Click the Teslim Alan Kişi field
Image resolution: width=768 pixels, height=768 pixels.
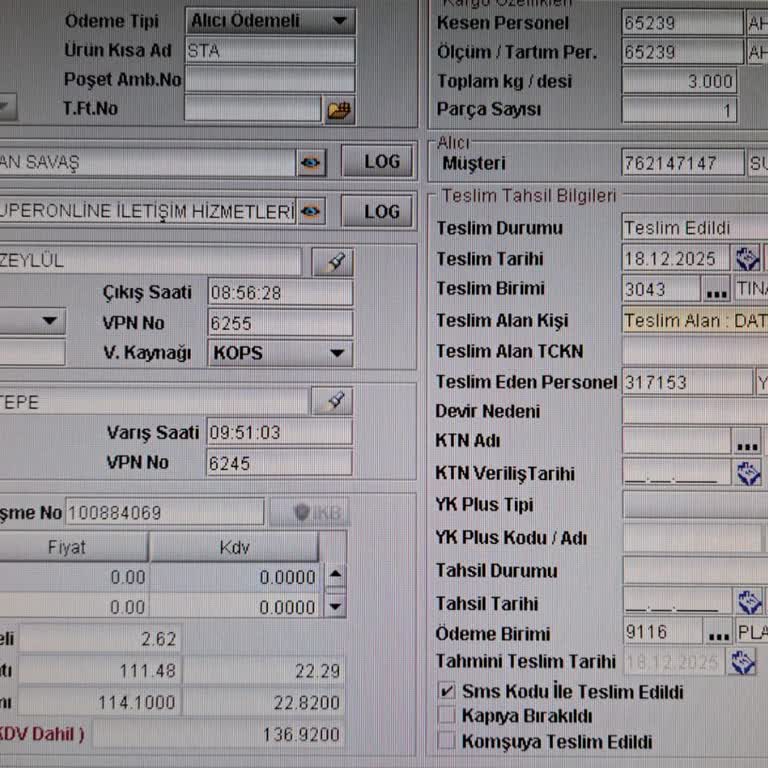click(x=695, y=320)
